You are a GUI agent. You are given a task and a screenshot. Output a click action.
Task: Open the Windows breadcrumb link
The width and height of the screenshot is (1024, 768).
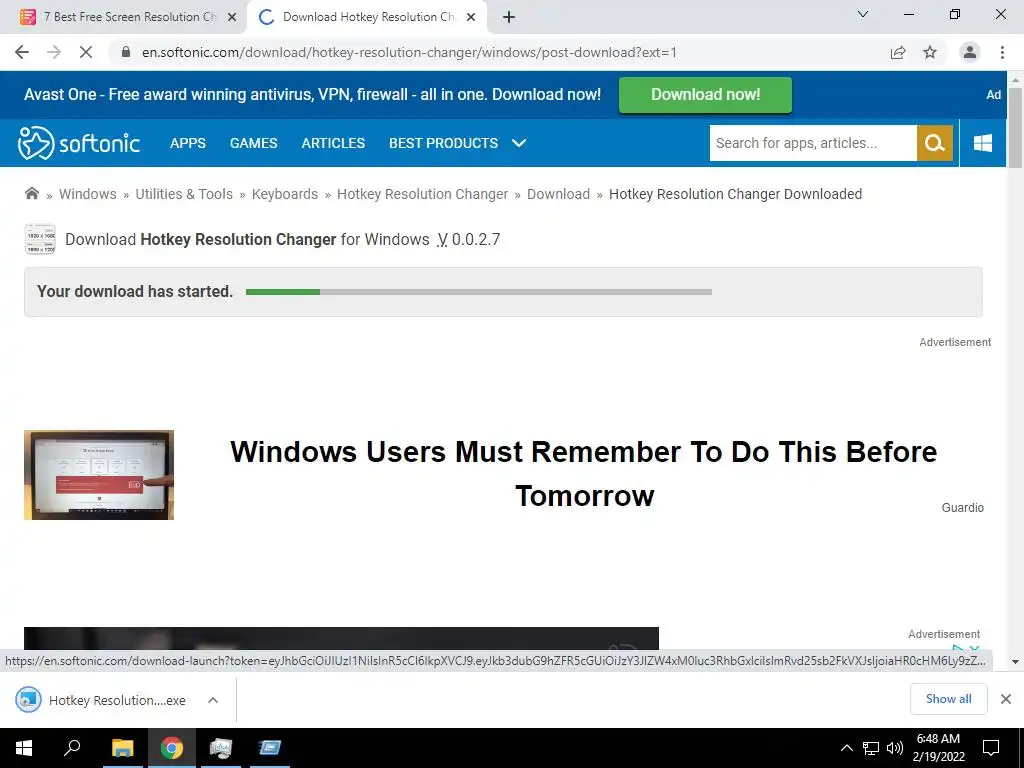click(88, 194)
